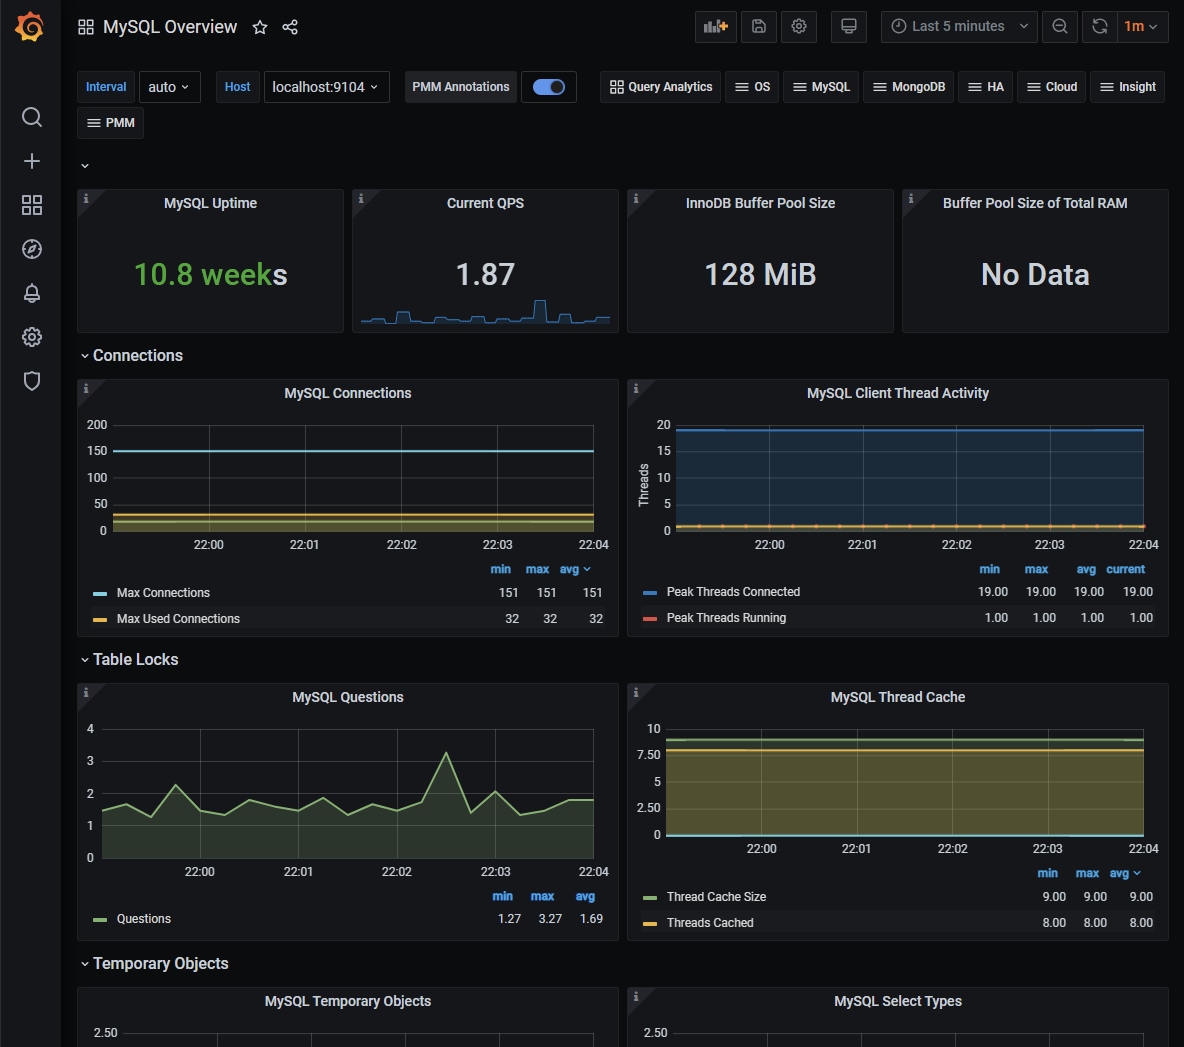
Task: Toggle the Threads Cached legend series
Action: pyautogui.click(x=710, y=922)
